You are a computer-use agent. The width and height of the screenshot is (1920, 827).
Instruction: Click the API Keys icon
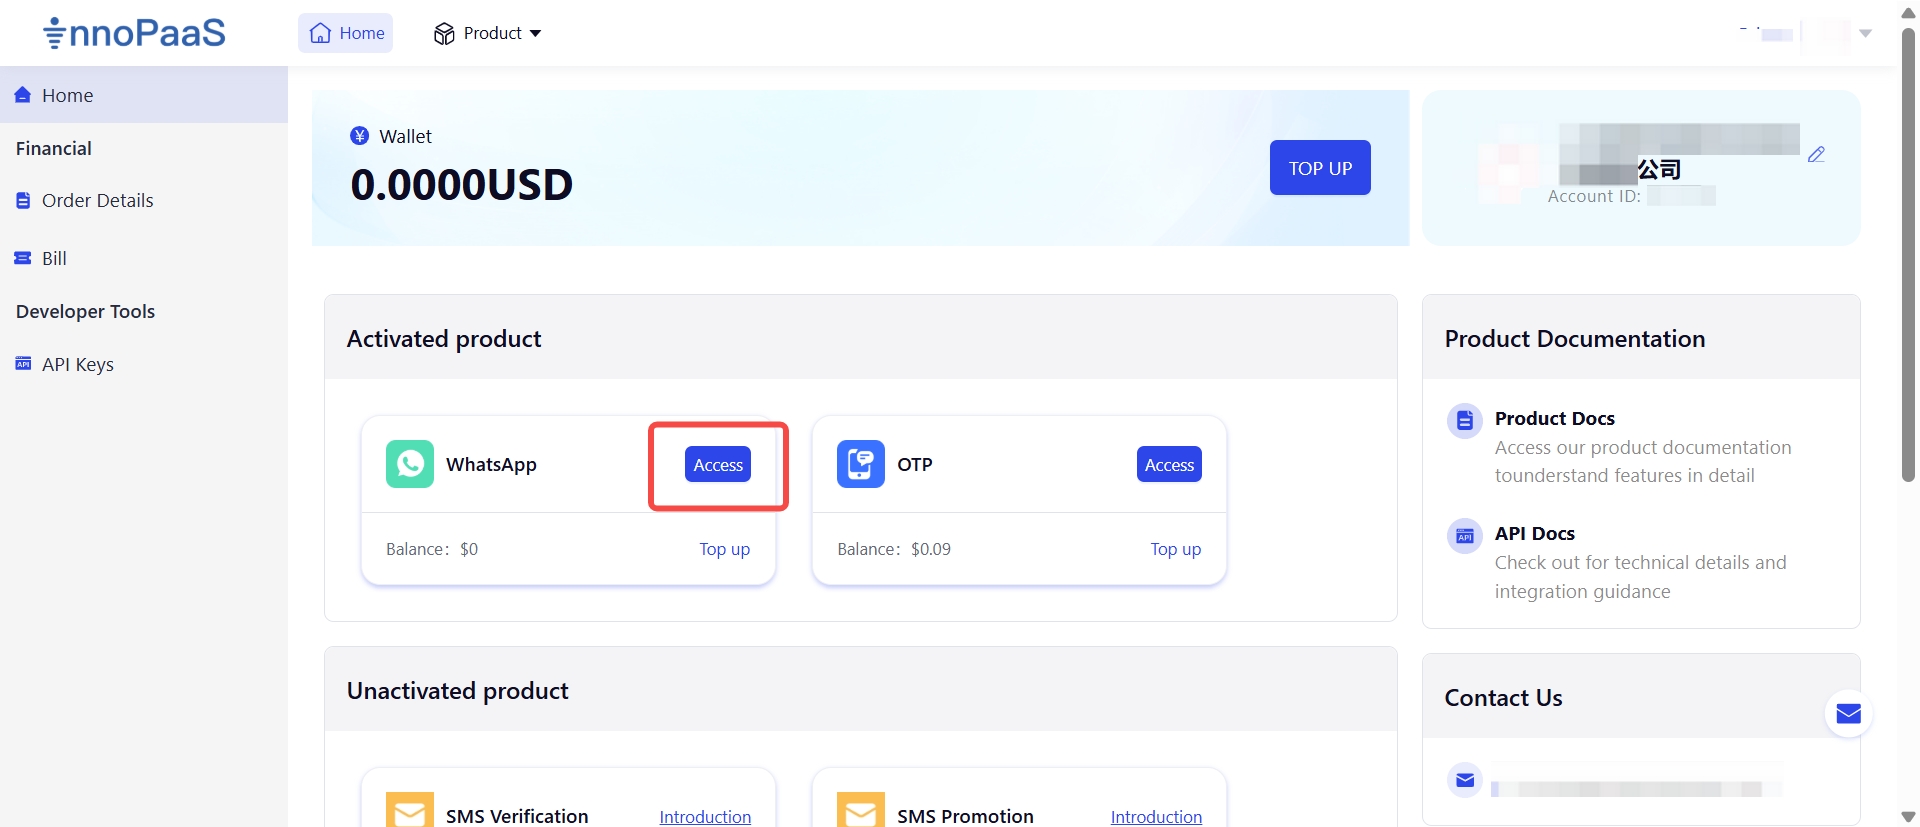pos(23,364)
